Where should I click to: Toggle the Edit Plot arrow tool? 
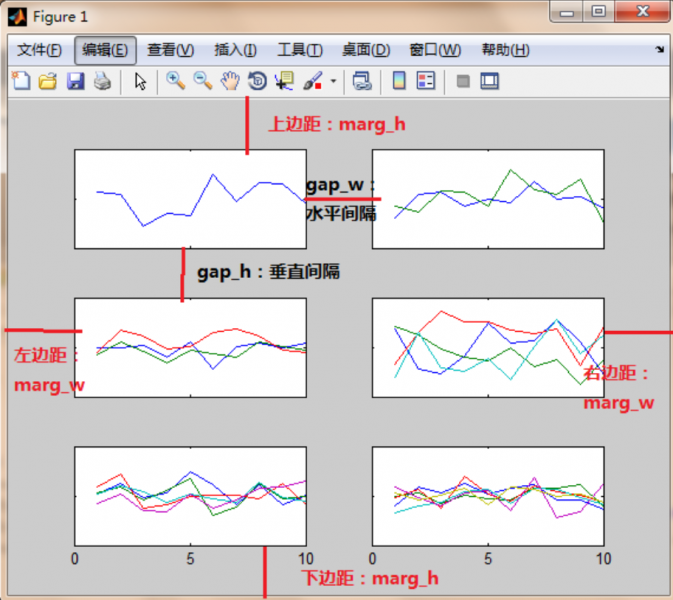140,82
